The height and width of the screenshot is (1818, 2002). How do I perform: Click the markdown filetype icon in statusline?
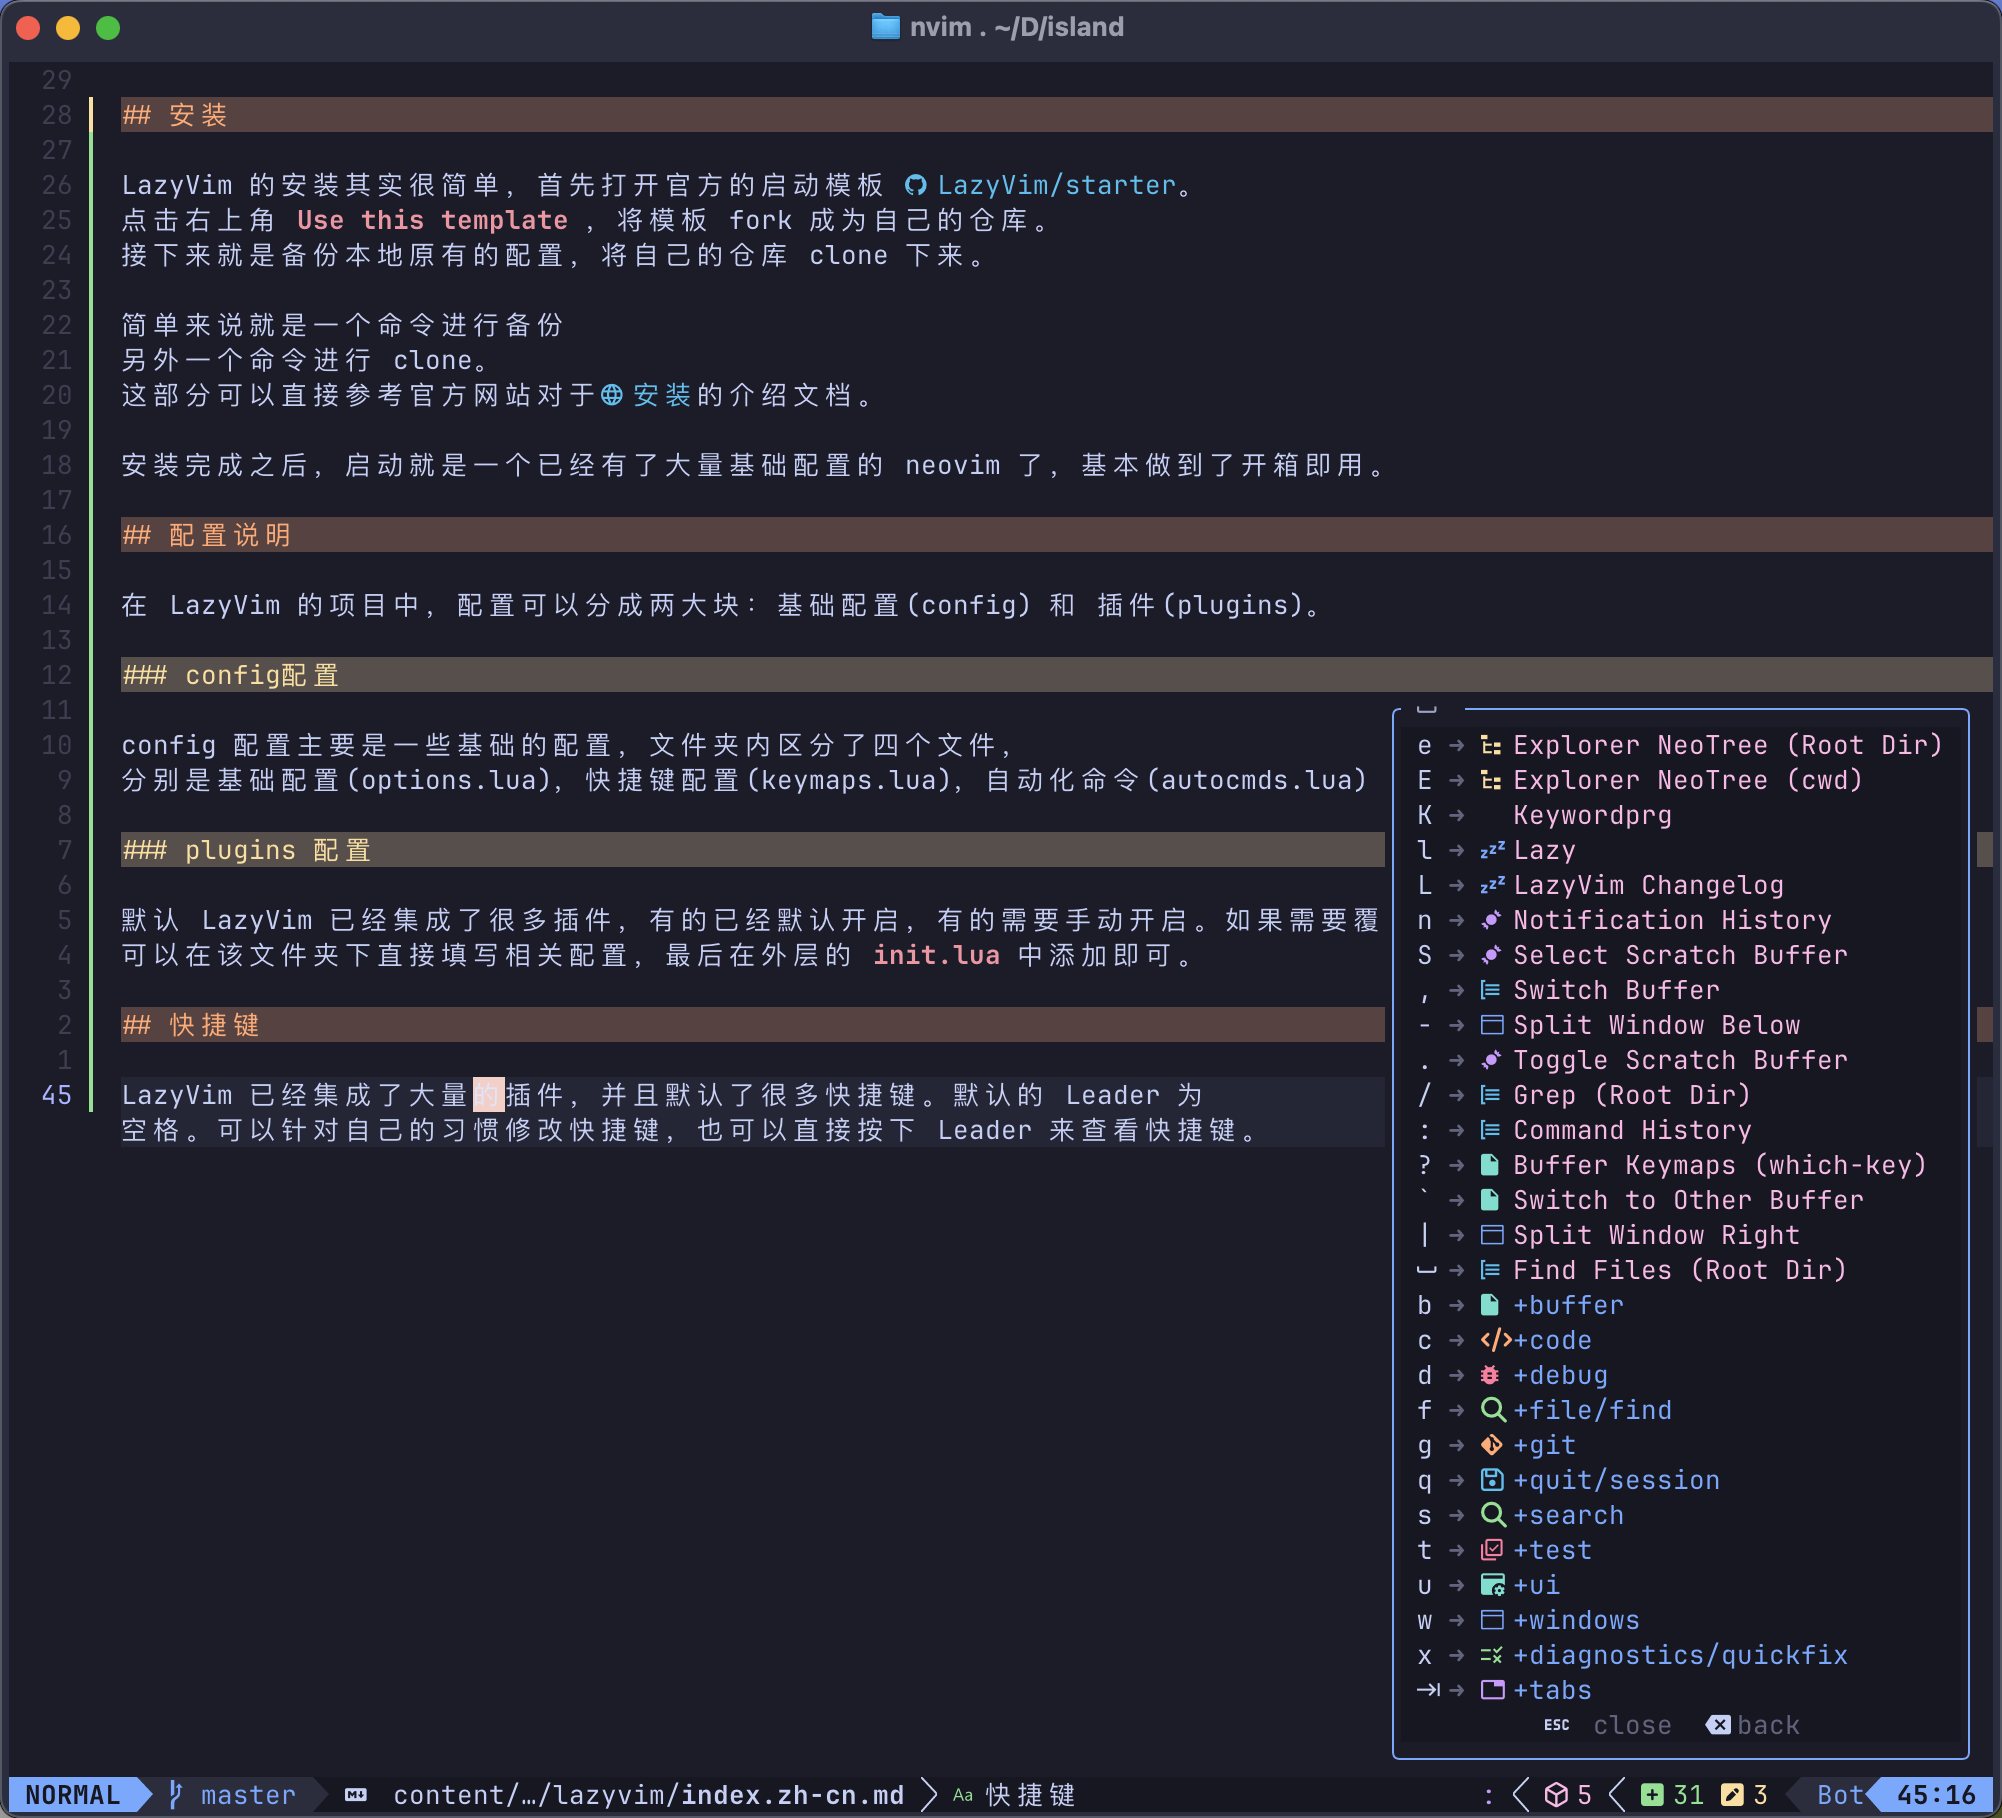point(356,1795)
